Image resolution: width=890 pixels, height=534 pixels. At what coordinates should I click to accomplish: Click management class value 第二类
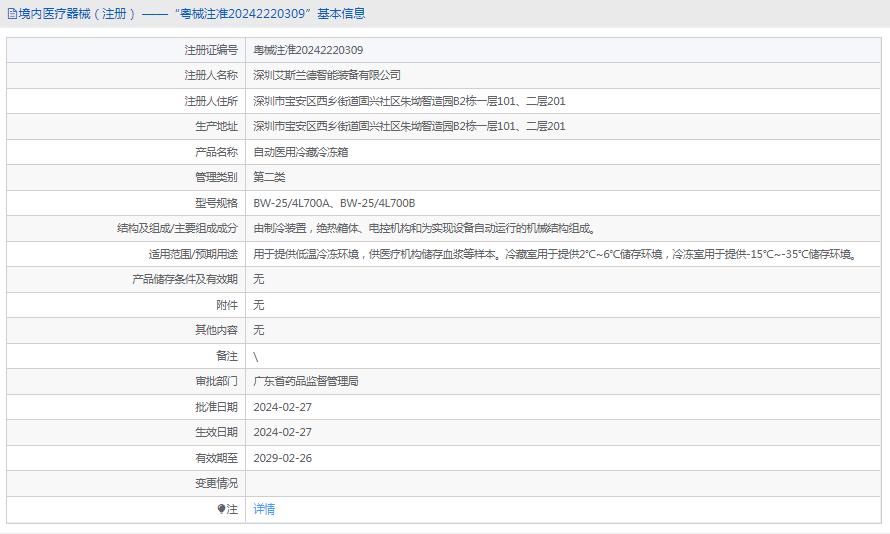[269, 178]
